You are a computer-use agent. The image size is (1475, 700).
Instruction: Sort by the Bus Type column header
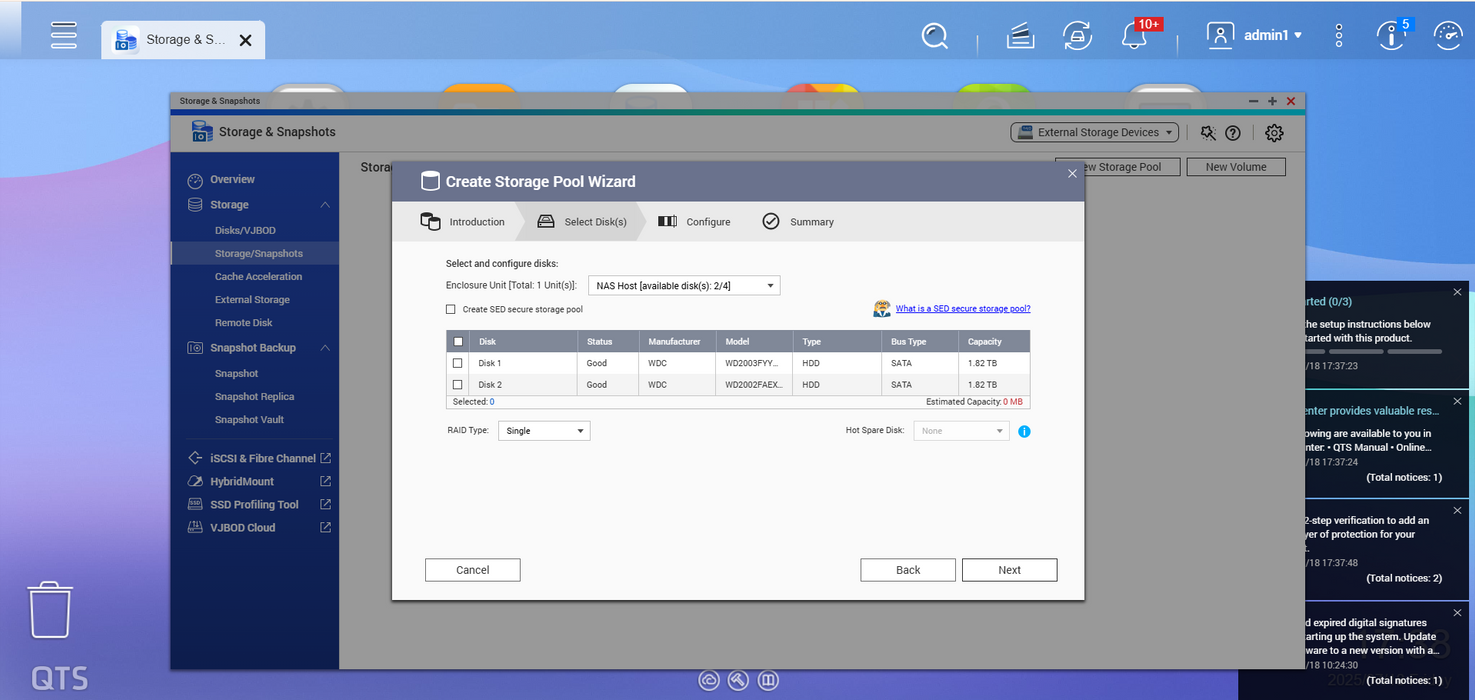click(920, 342)
